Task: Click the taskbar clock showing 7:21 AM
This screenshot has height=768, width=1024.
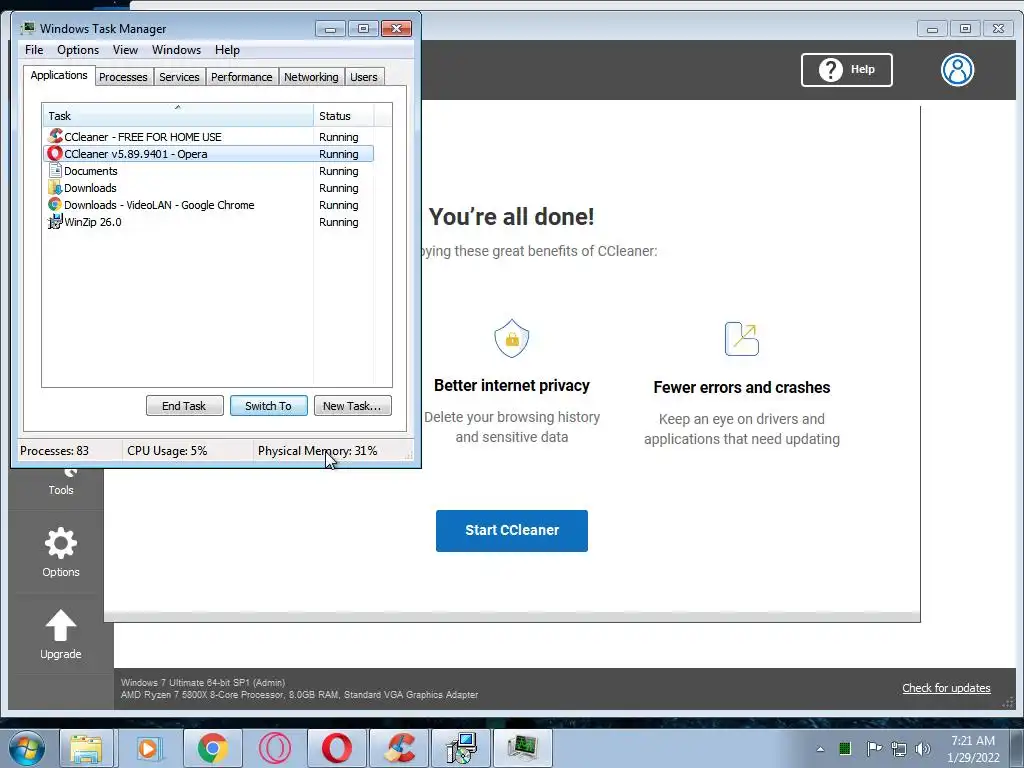Action: coord(972,749)
